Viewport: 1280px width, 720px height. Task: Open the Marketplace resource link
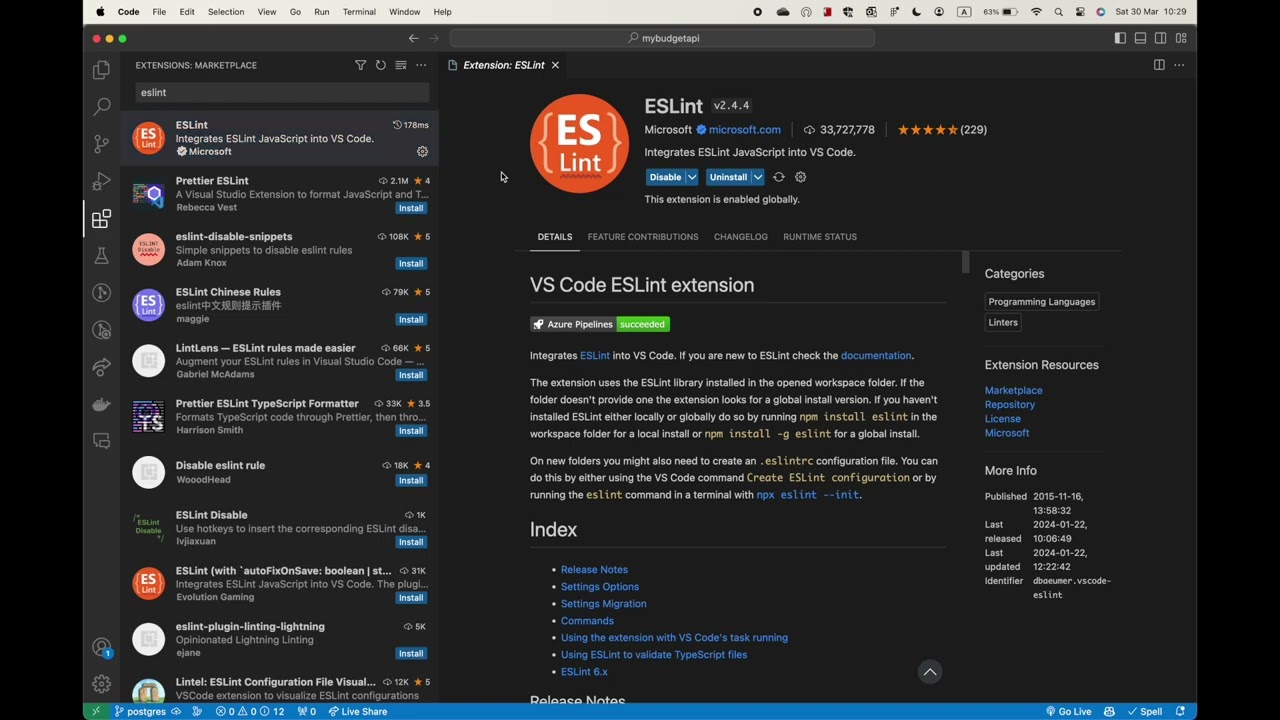pyautogui.click(x=1014, y=391)
